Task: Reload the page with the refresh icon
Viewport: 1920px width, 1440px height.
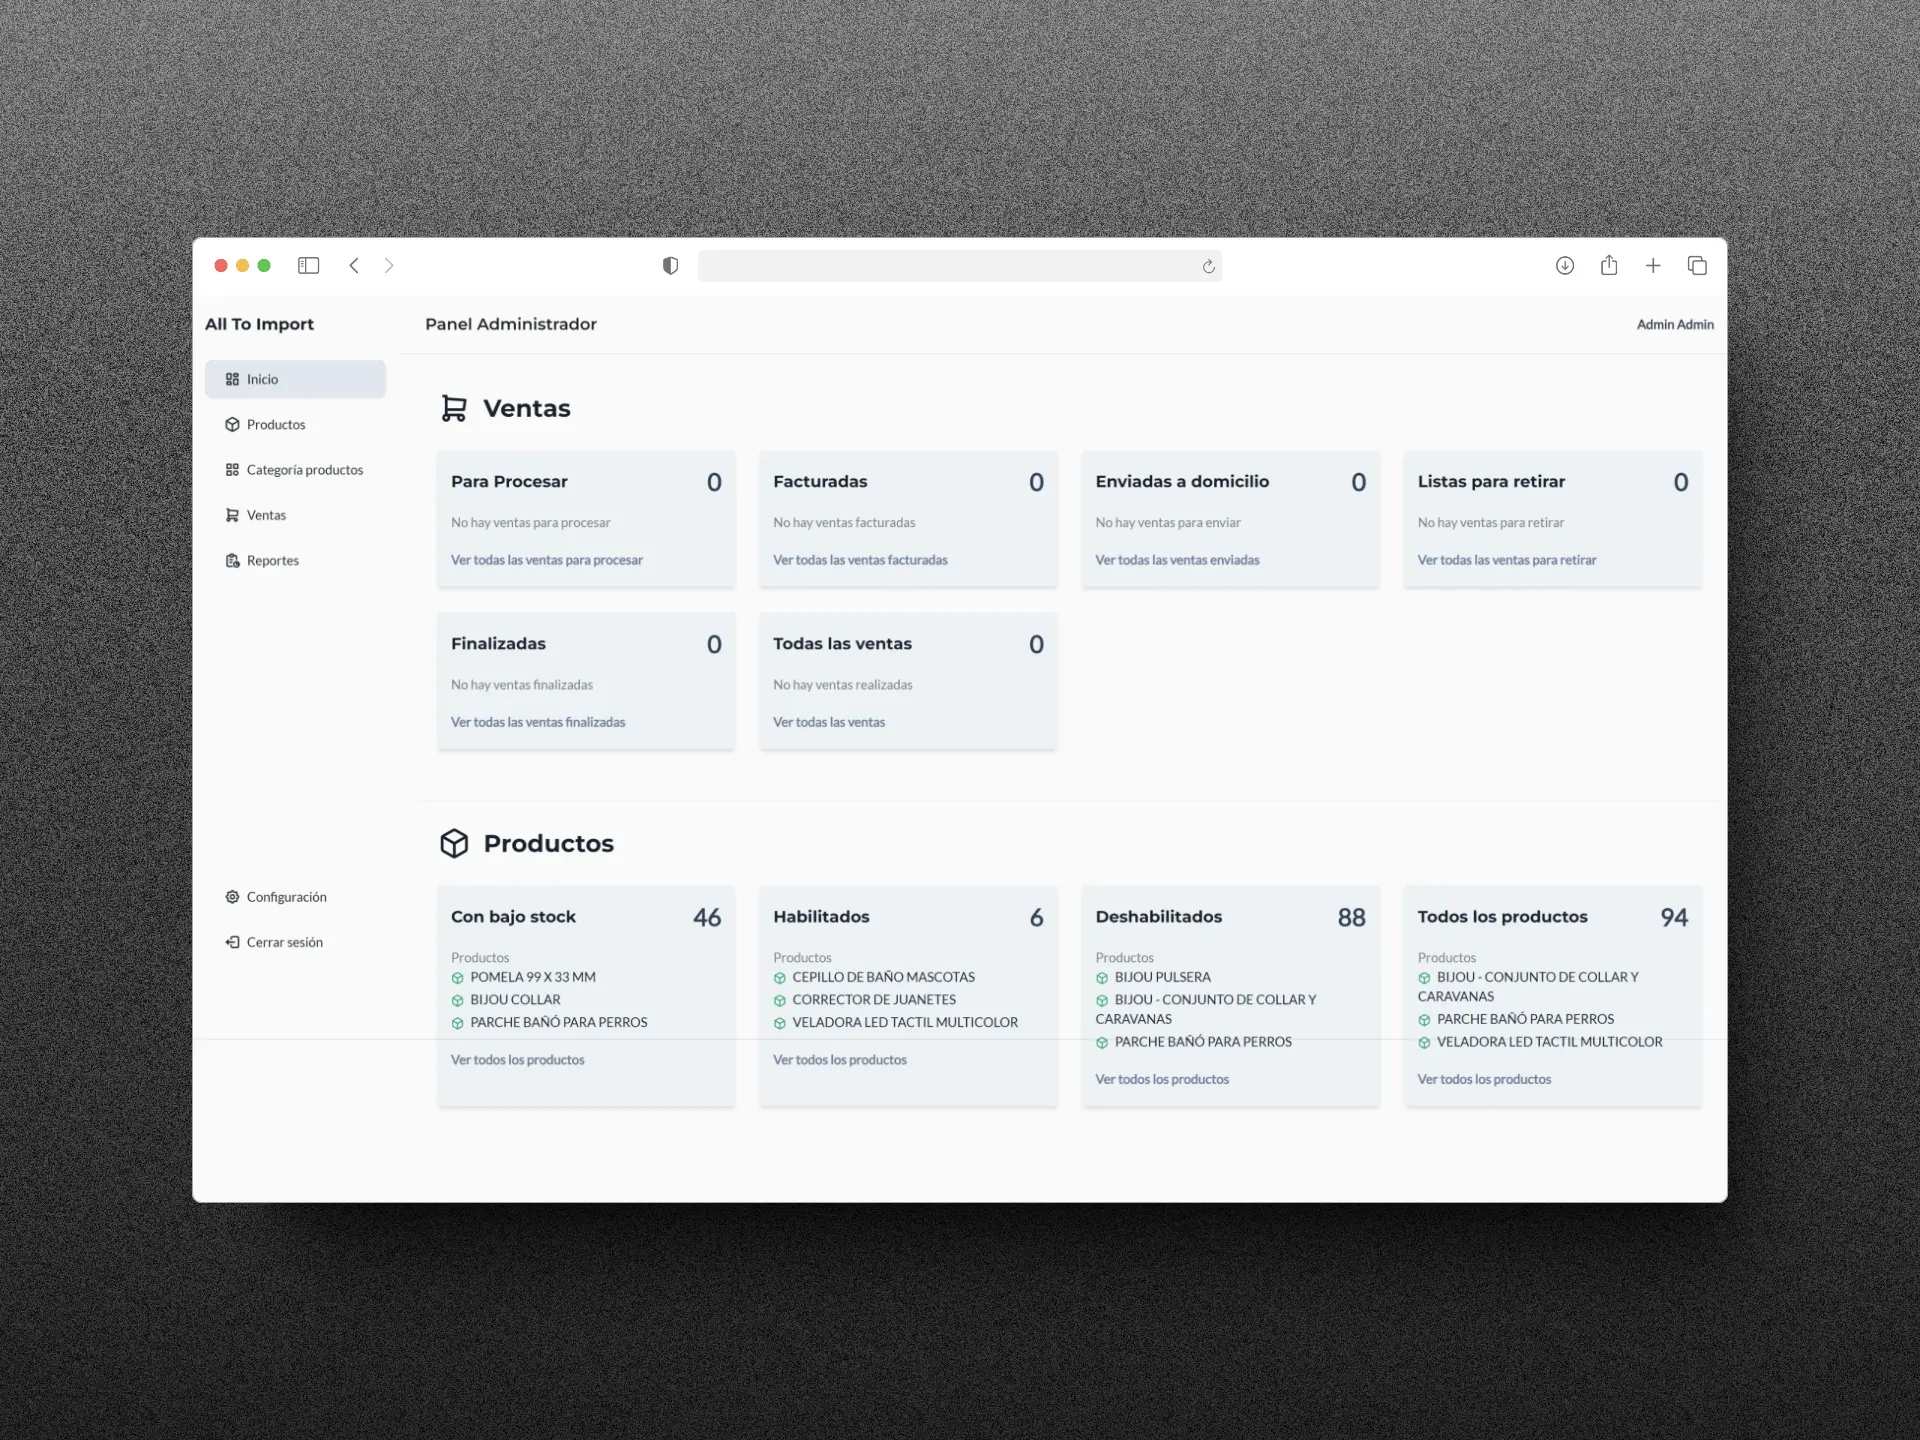Action: click(x=1208, y=266)
